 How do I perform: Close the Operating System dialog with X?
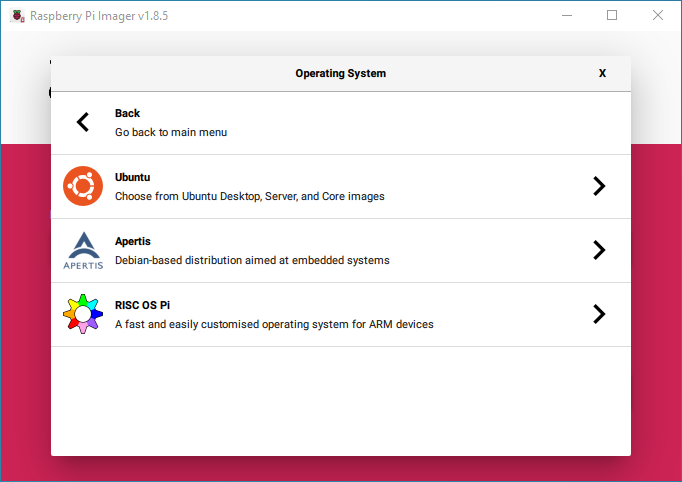602,73
